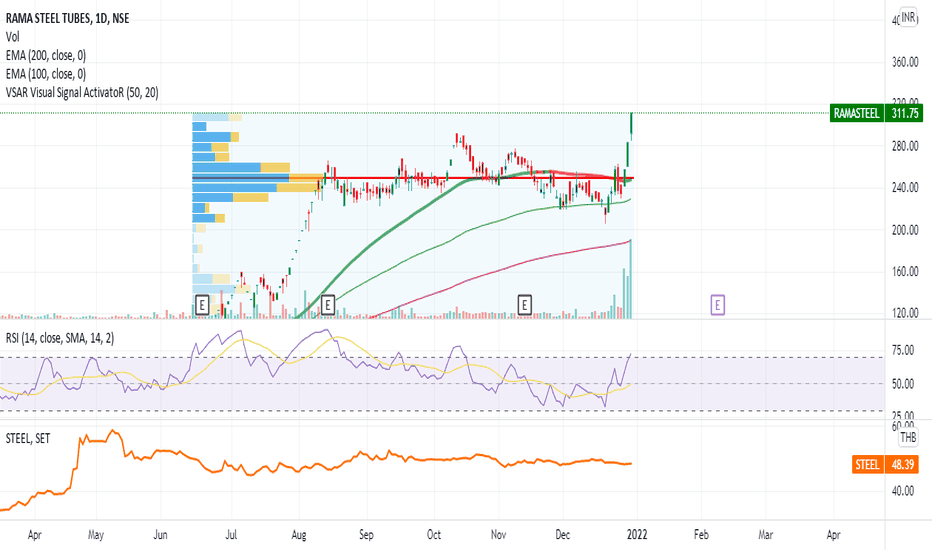Select the EMA (100, close, 0) legend

46,74
